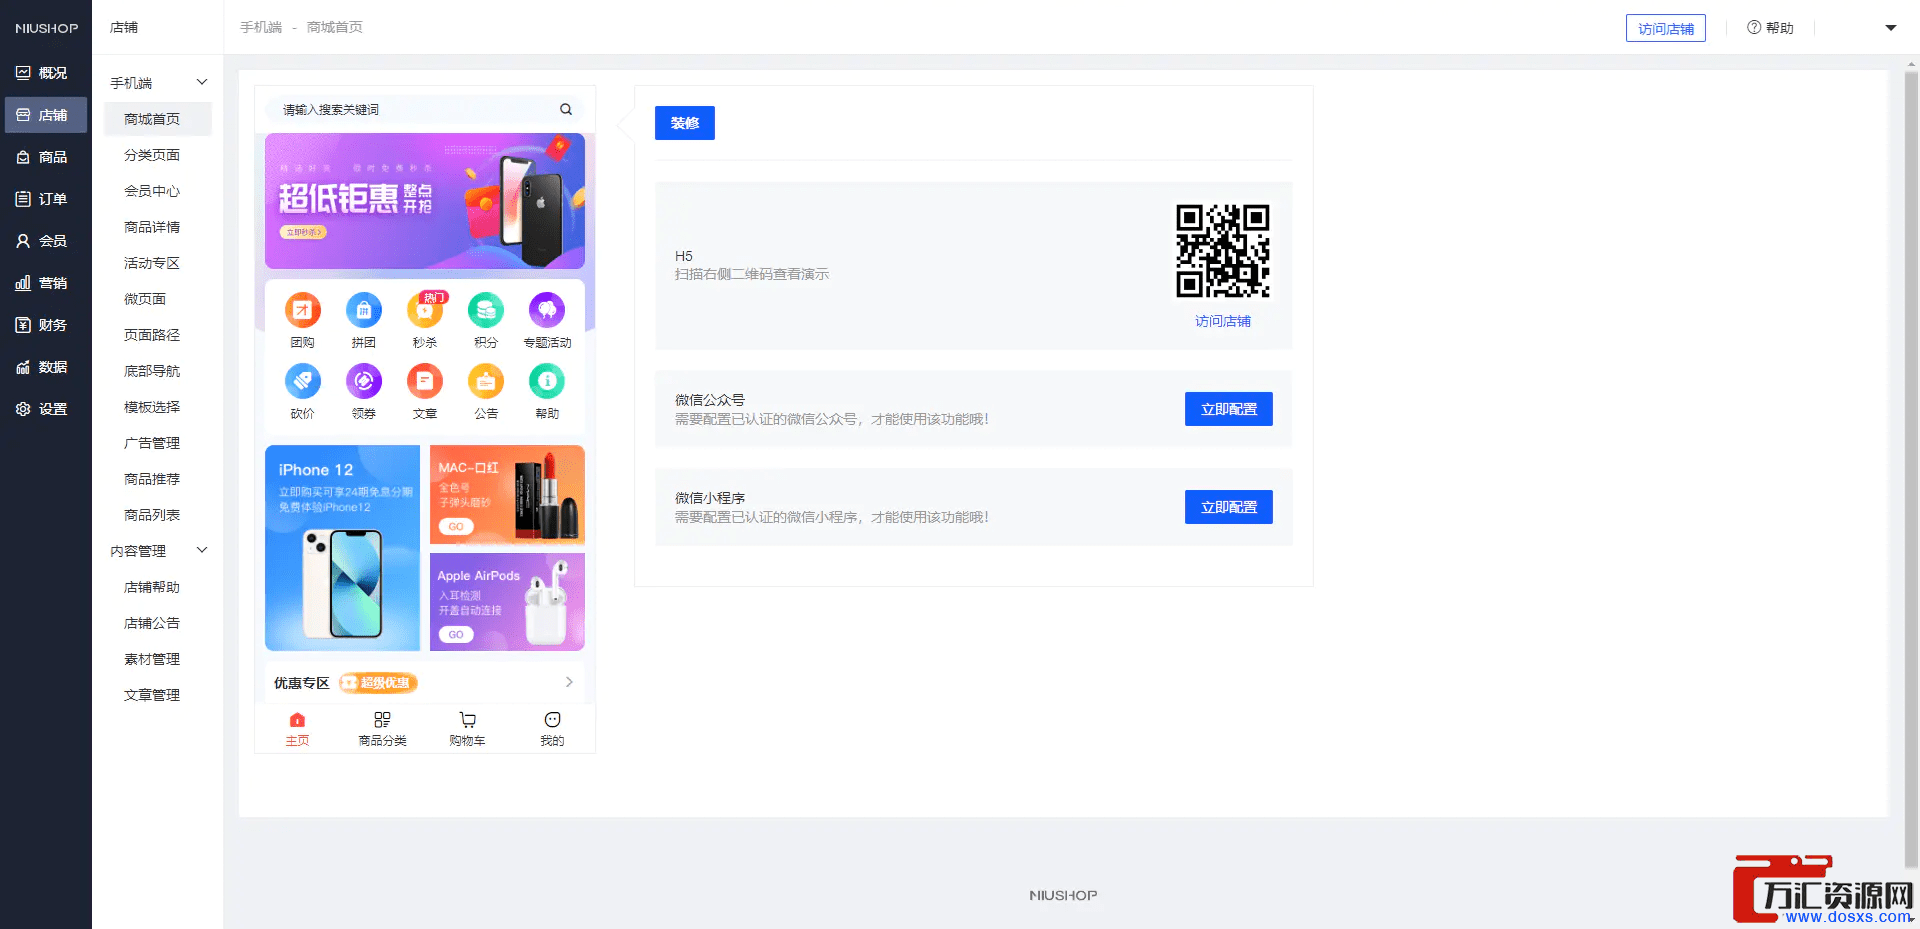Image resolution: width=1920 pixels, height=929 pixels.
Task: Click the 商品分类 category icon in bottom nav
Action: pyautogui.click(x=382, y=721)
